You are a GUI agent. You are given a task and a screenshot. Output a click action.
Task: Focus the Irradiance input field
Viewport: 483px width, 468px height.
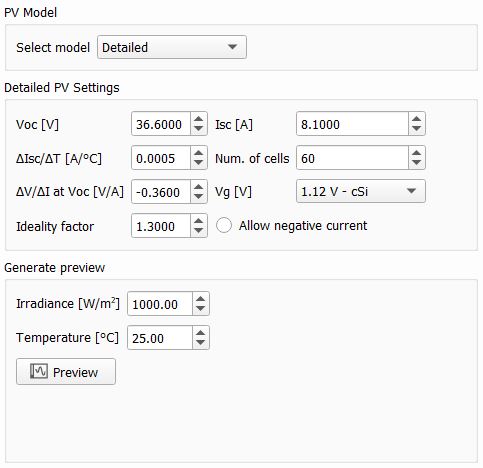pos(160,304)
